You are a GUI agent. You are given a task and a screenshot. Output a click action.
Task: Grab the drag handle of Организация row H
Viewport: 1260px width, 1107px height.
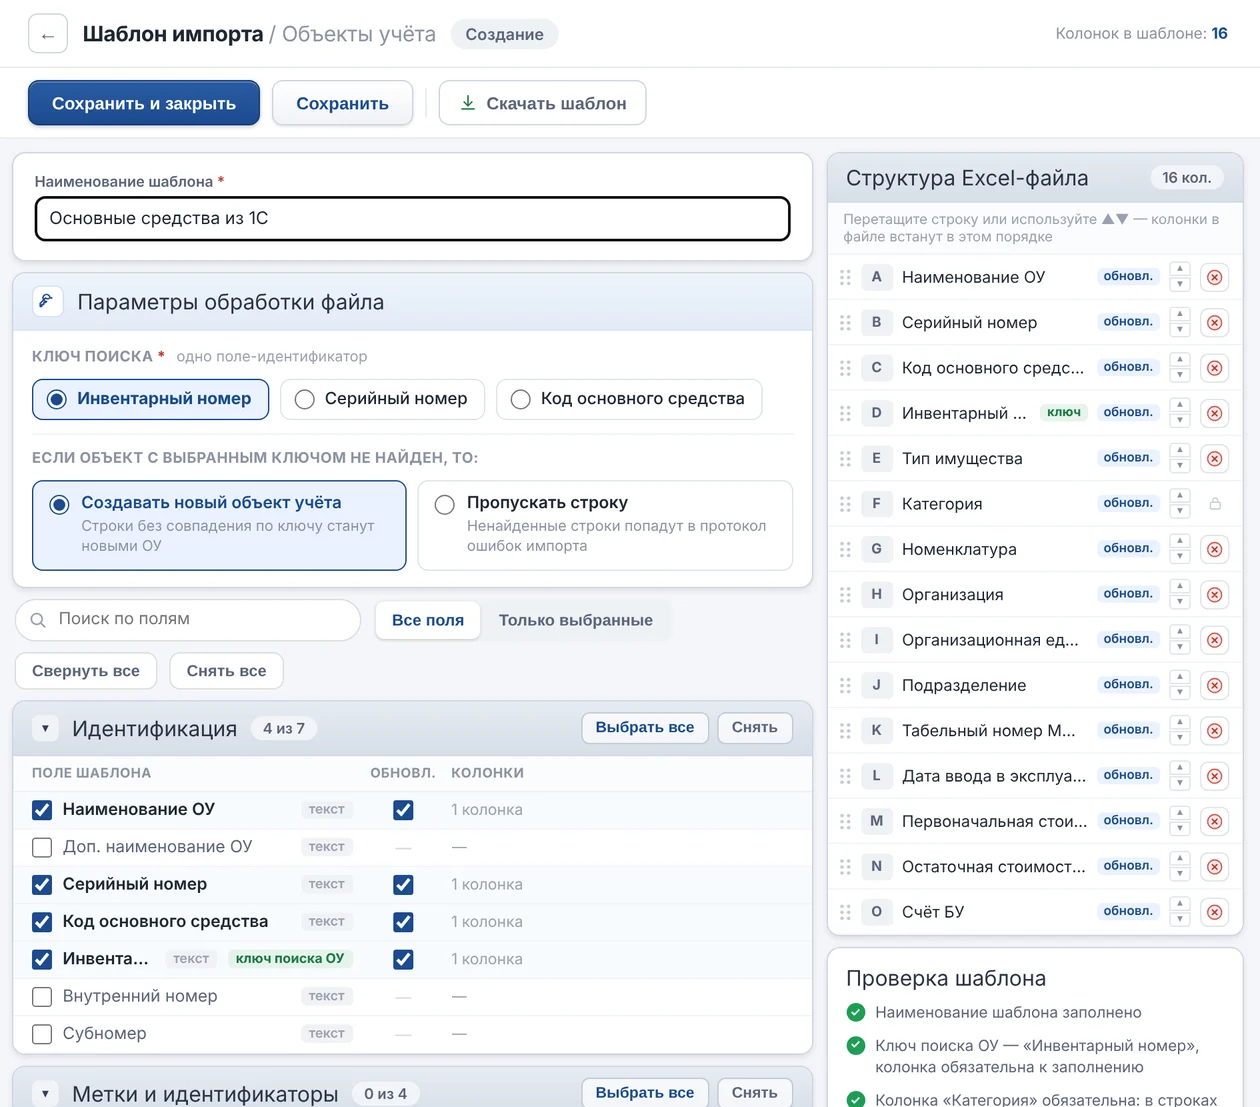pos(845,594)
